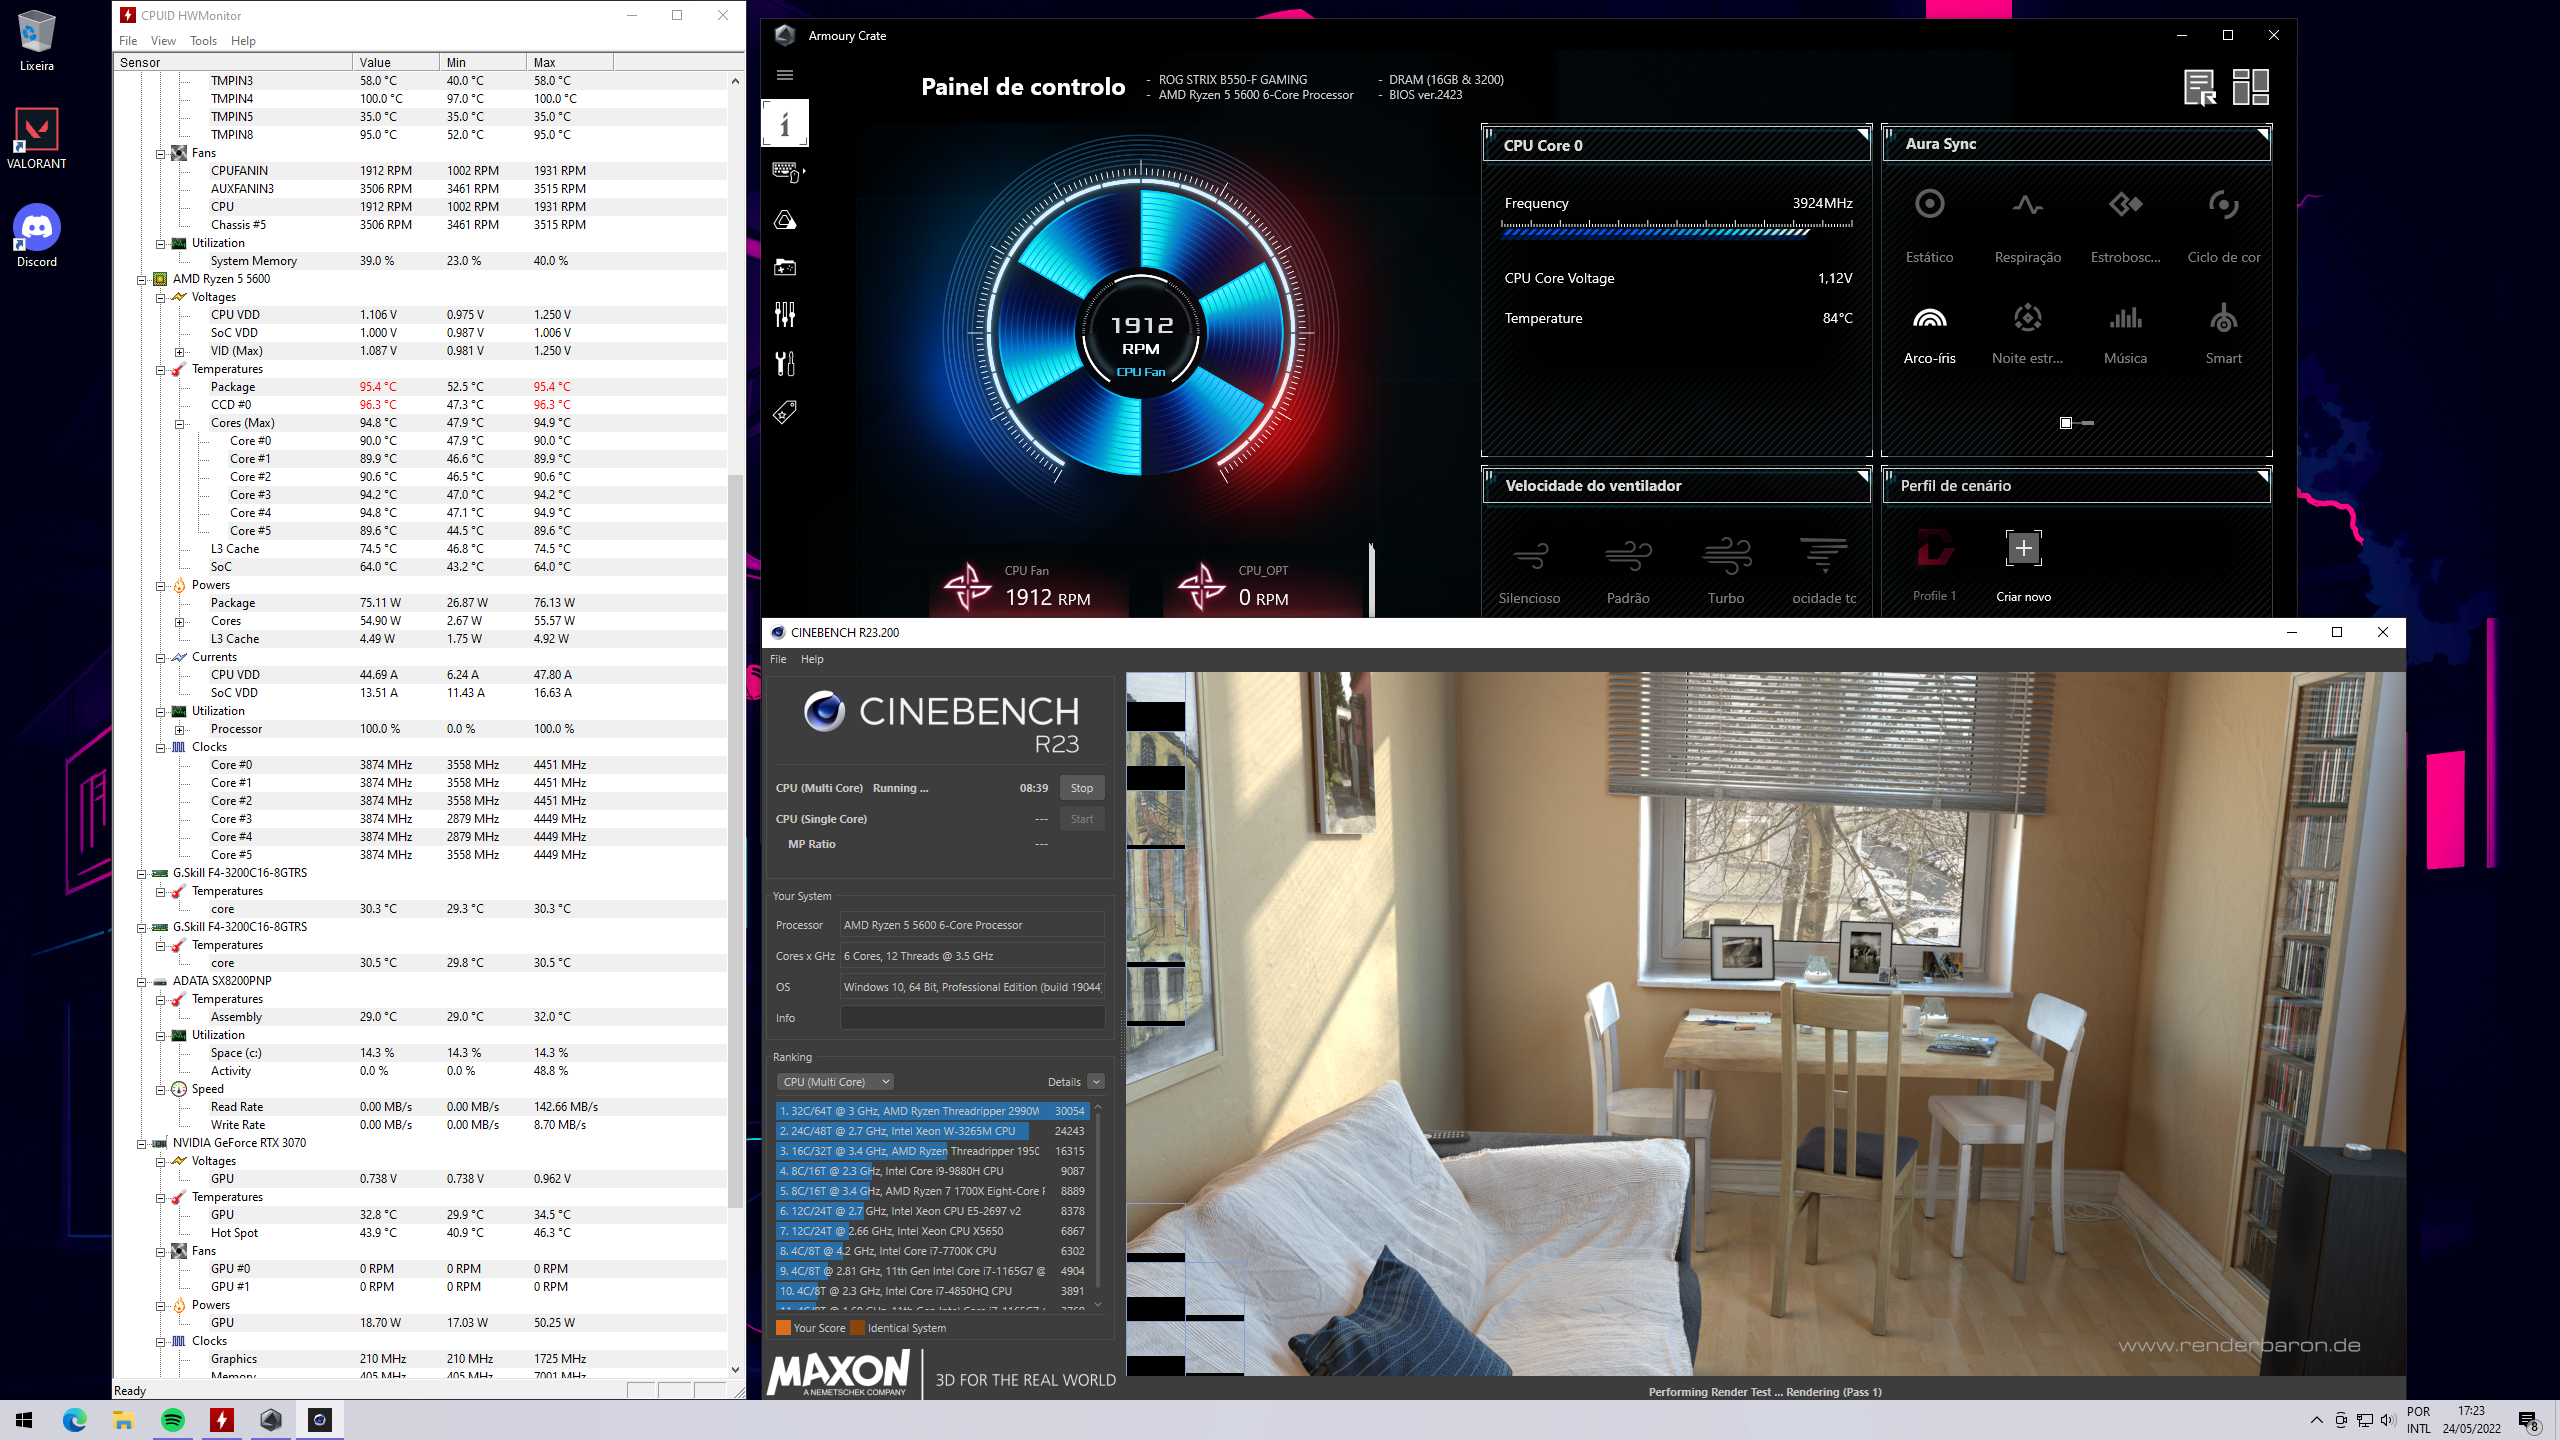Open Armoury Crate hamburger menu
Viewport: 2560px width, 1440px height.
[785, 75]
